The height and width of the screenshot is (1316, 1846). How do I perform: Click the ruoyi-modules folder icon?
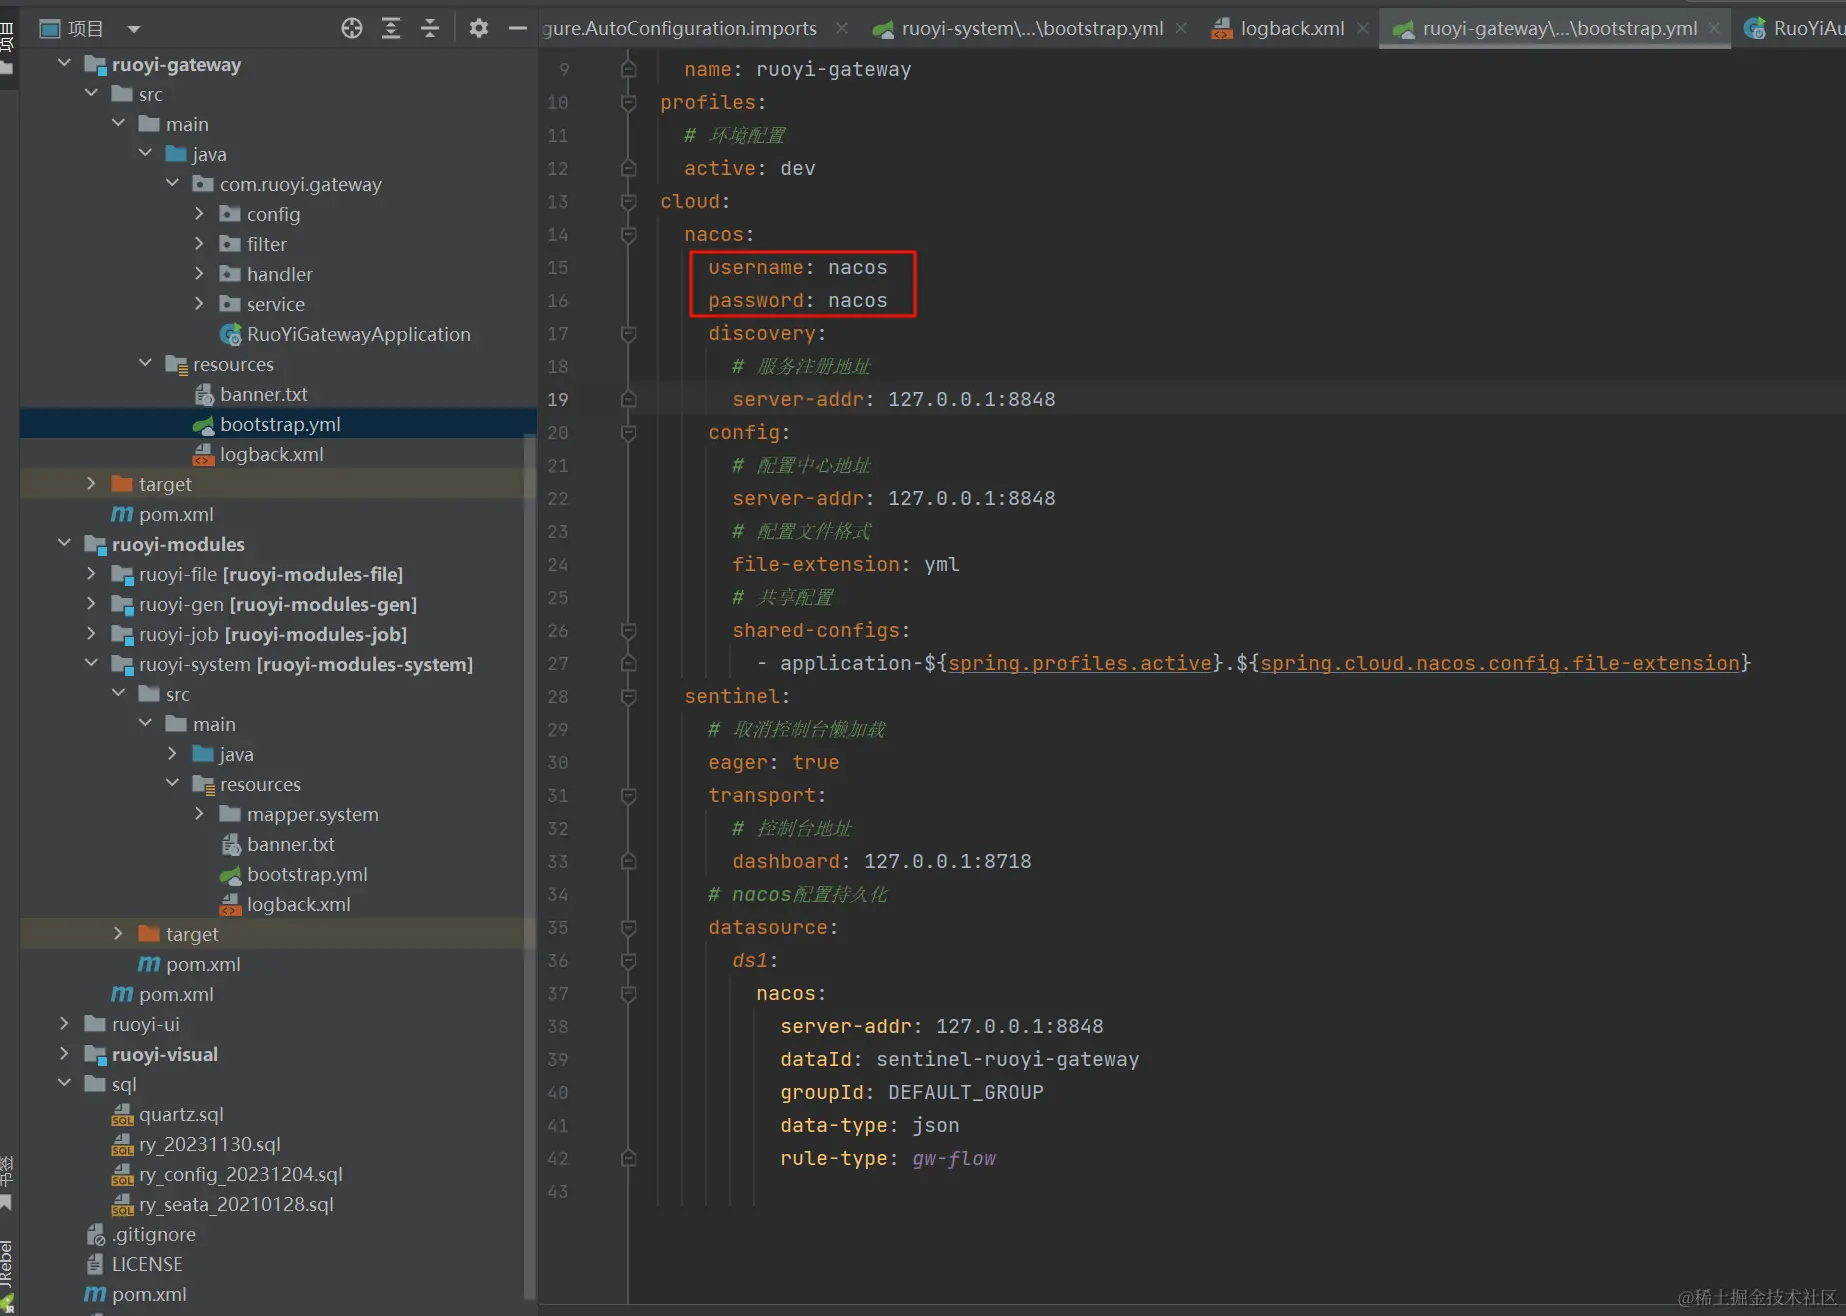point(95,545)
